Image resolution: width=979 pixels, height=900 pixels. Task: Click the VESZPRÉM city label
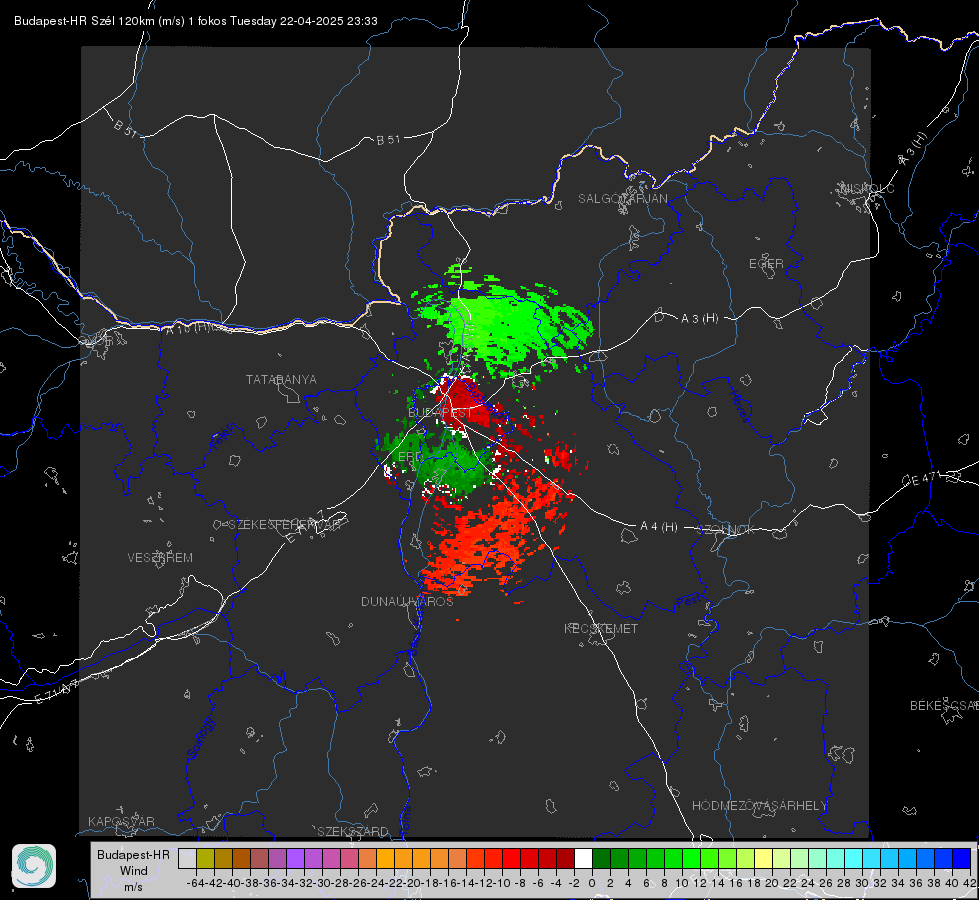(x=160, y=557)
